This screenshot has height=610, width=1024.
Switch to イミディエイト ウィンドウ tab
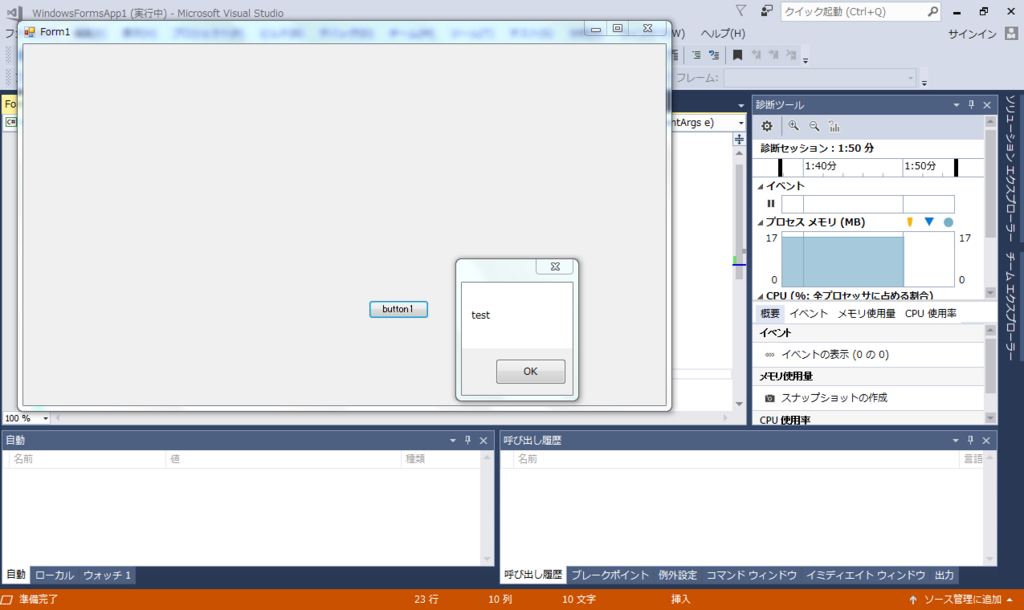tap(865, 575)
